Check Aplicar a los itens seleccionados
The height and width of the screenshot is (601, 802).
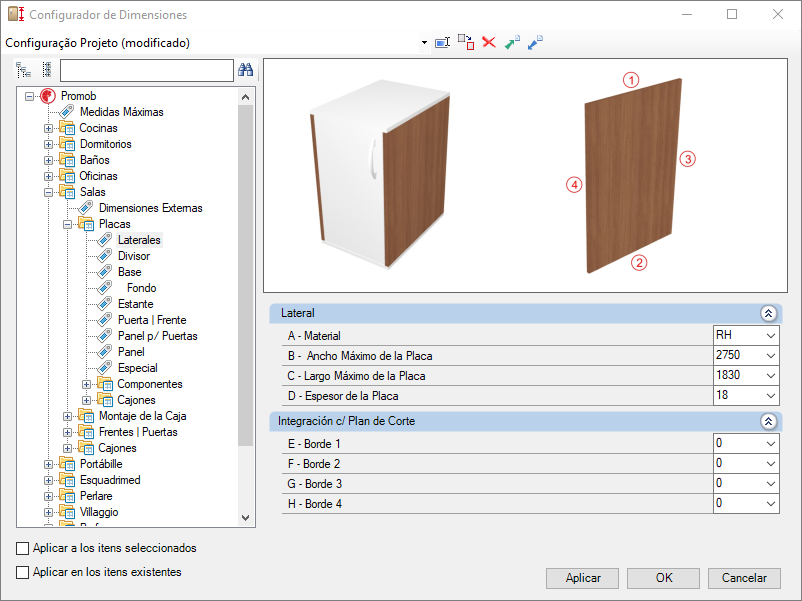point(23,548)
